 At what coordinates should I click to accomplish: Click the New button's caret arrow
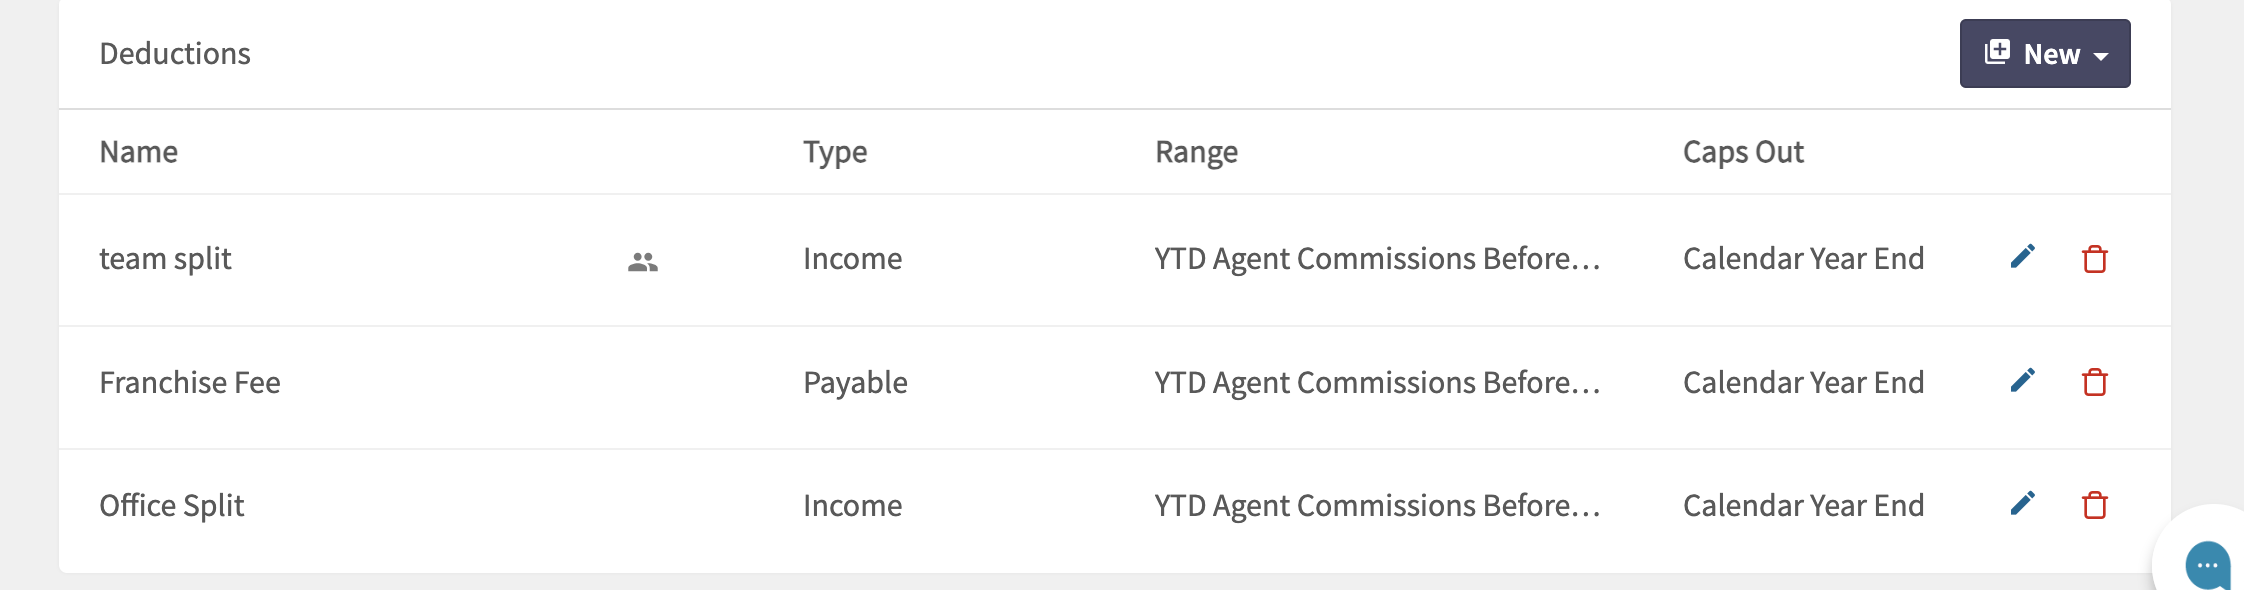[x=2101, y=57]
